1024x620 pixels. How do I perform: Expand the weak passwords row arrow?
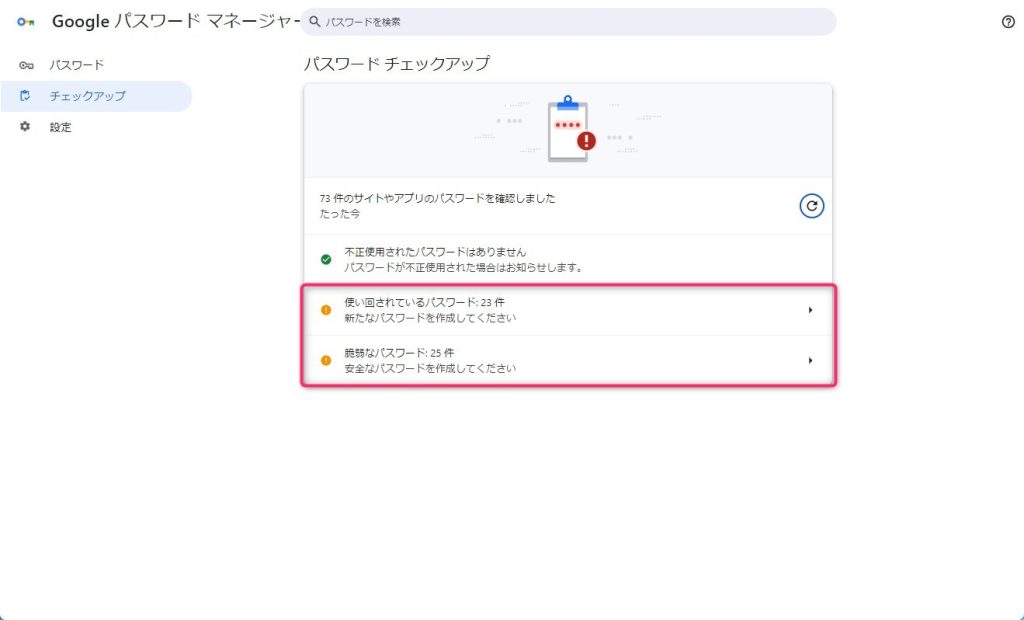click(810, 360)
